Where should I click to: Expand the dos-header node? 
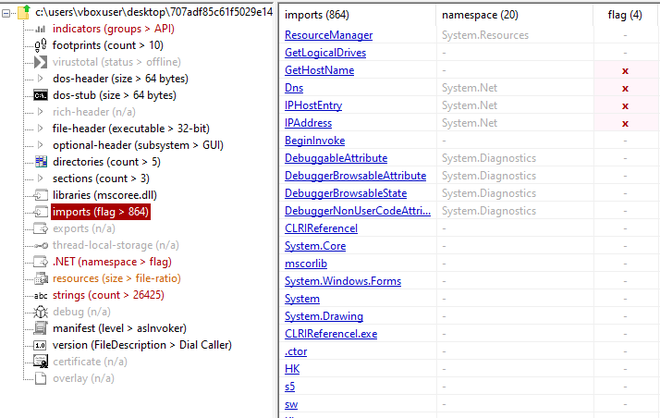40,78
